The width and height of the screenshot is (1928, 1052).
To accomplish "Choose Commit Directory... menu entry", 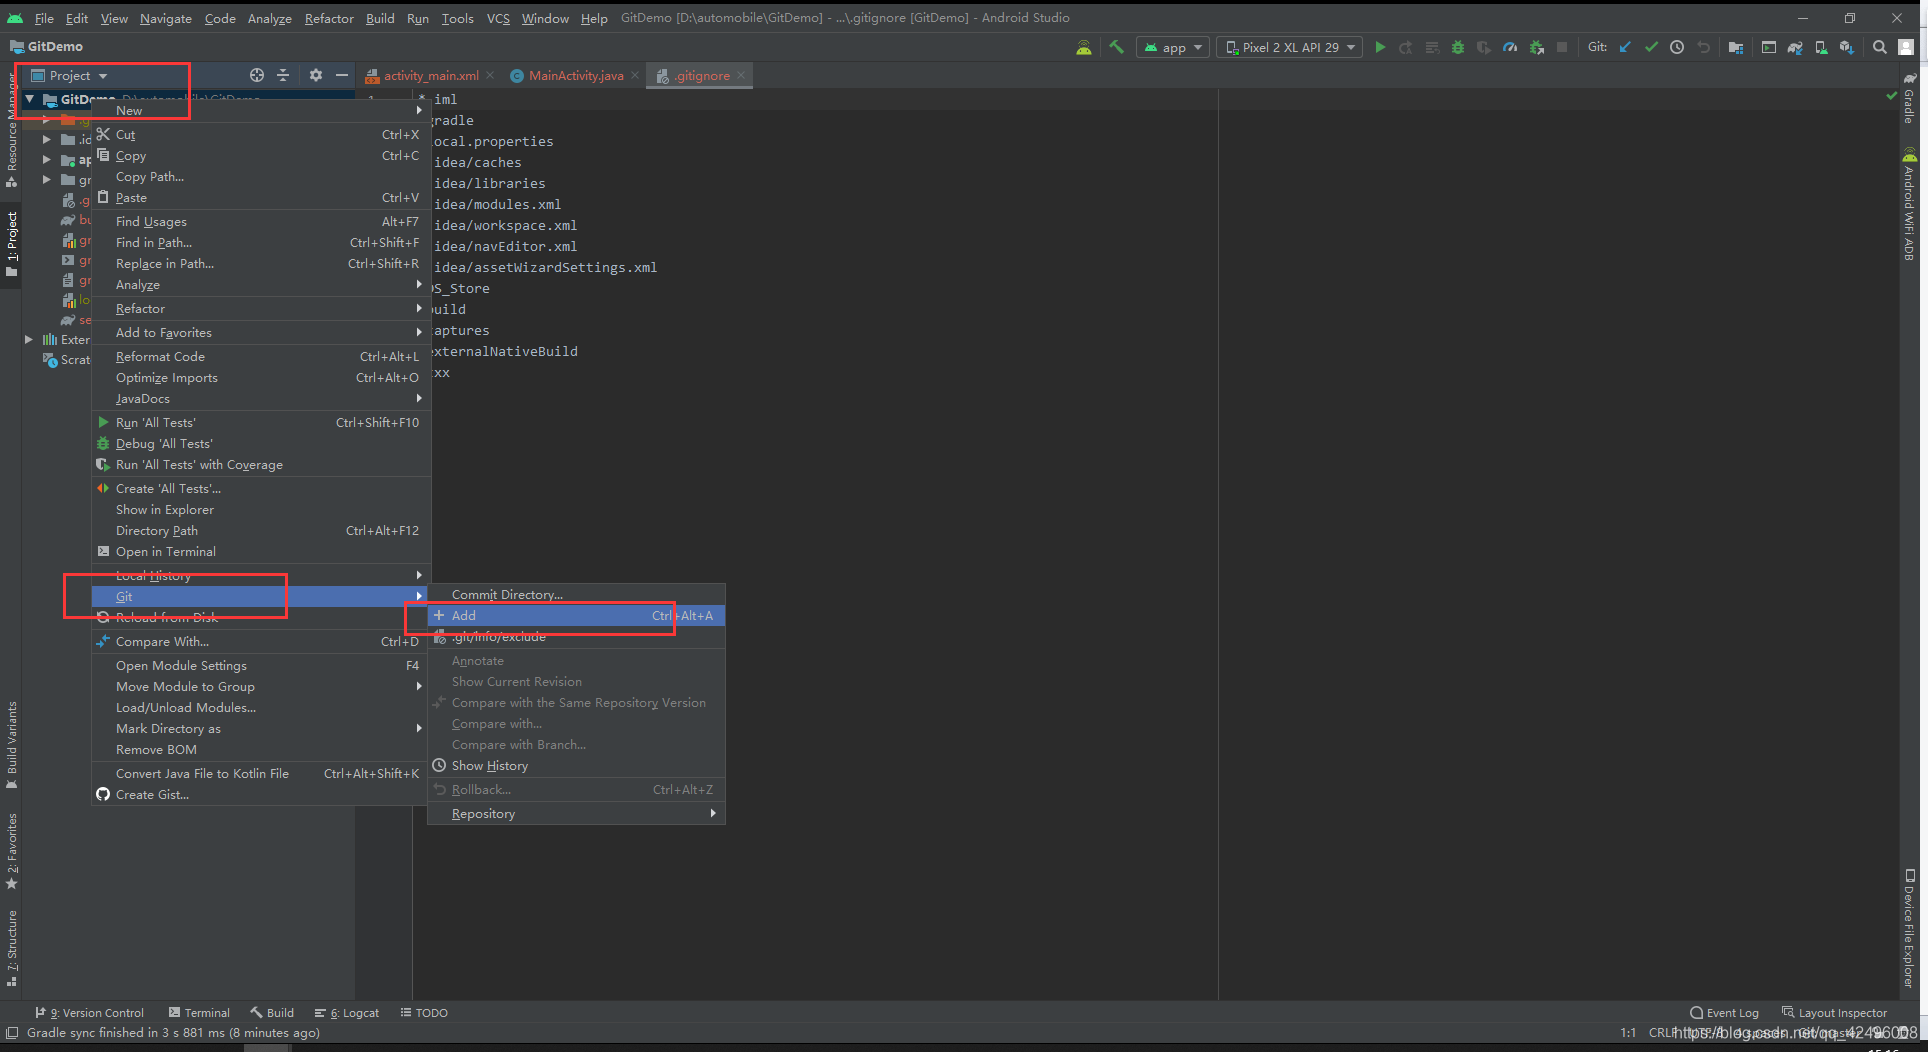I will click(576, 594).
